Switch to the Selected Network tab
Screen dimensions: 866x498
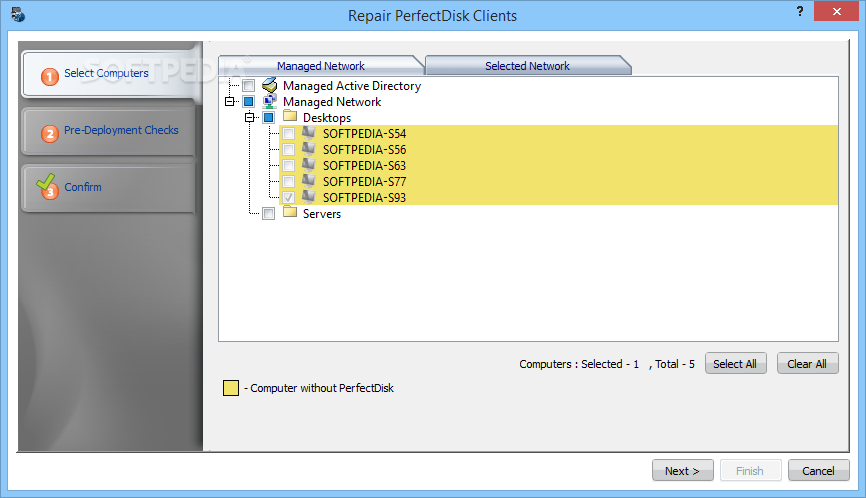[x=527, y=66]
